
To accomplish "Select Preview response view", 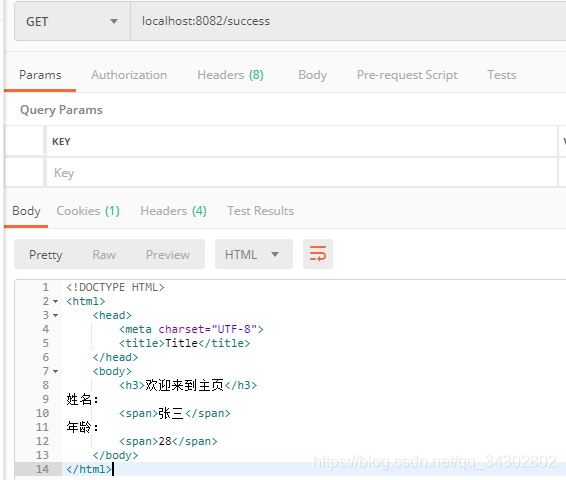I will [167, 255].
